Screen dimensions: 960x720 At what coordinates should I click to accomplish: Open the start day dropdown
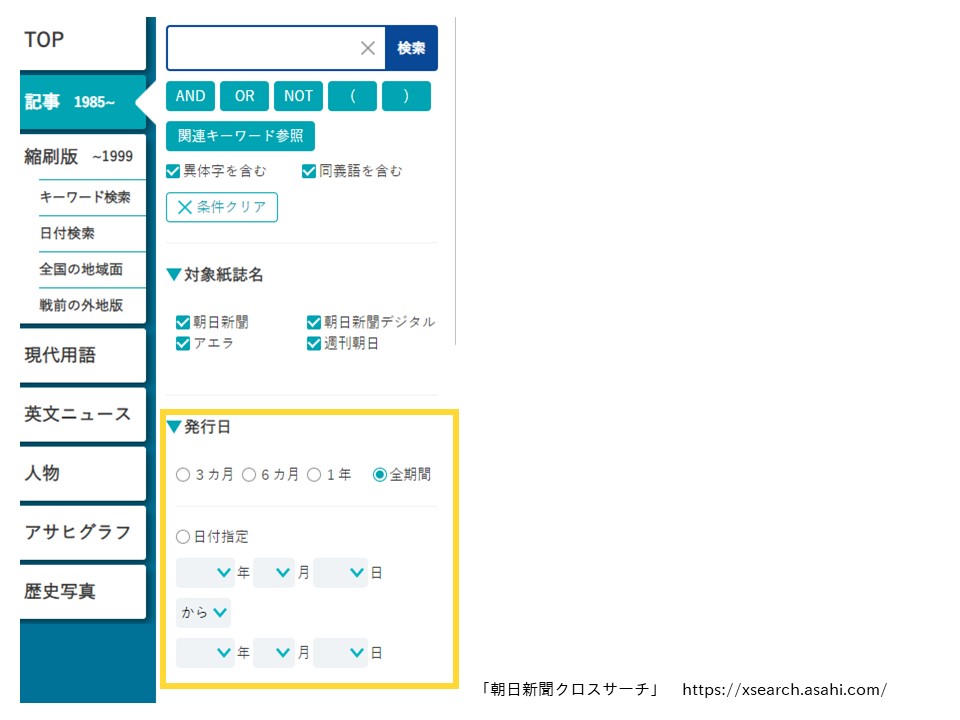340,572
